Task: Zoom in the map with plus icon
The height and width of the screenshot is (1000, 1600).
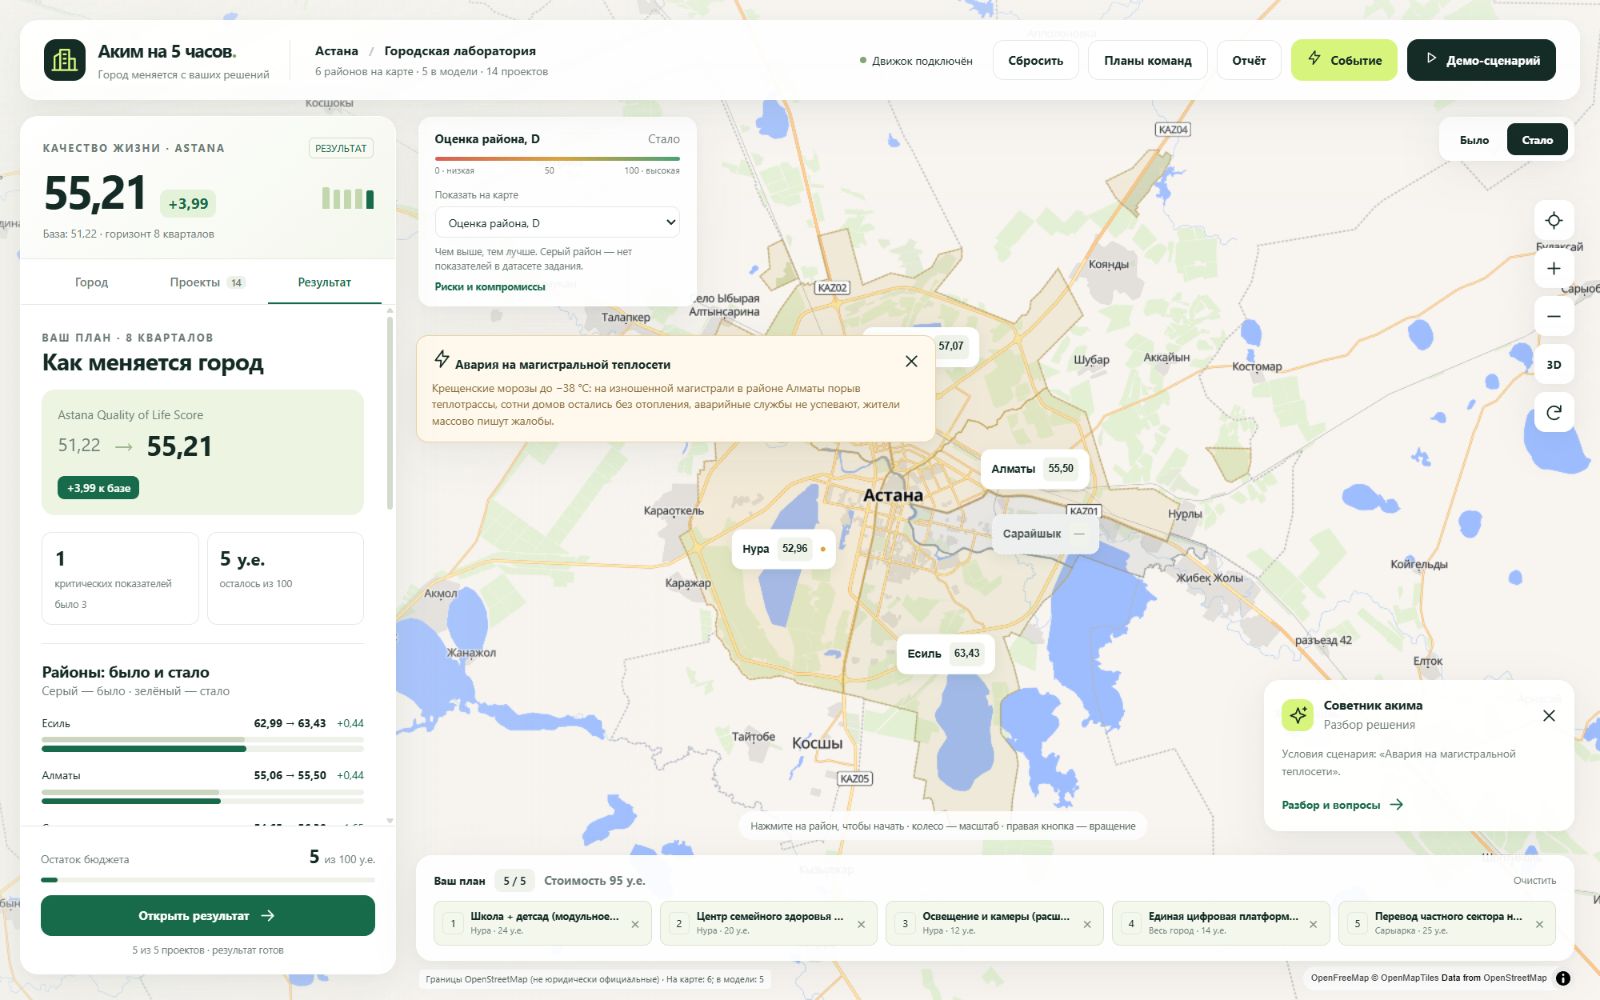Action: point(1554,268)
